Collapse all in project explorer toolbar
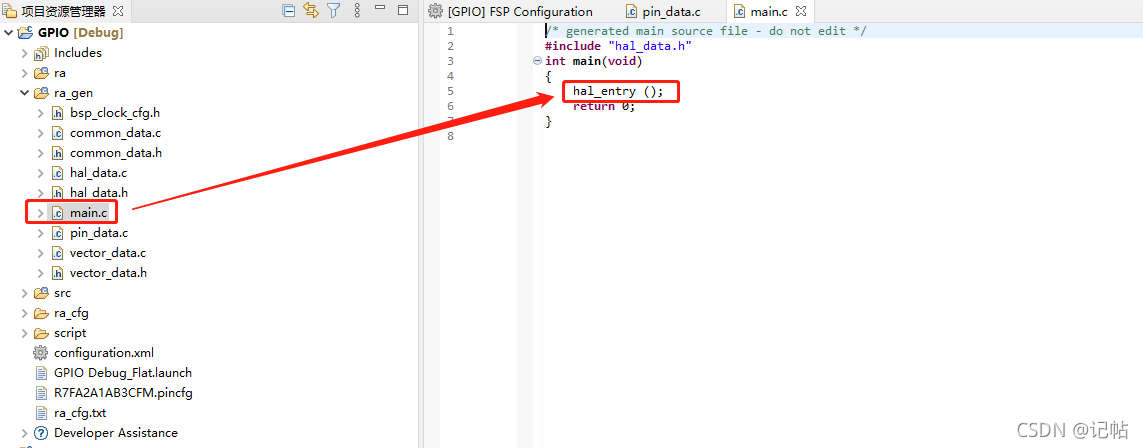Image resolution: width=1143 pixels, height=448 pixels. tap(289, 10)
